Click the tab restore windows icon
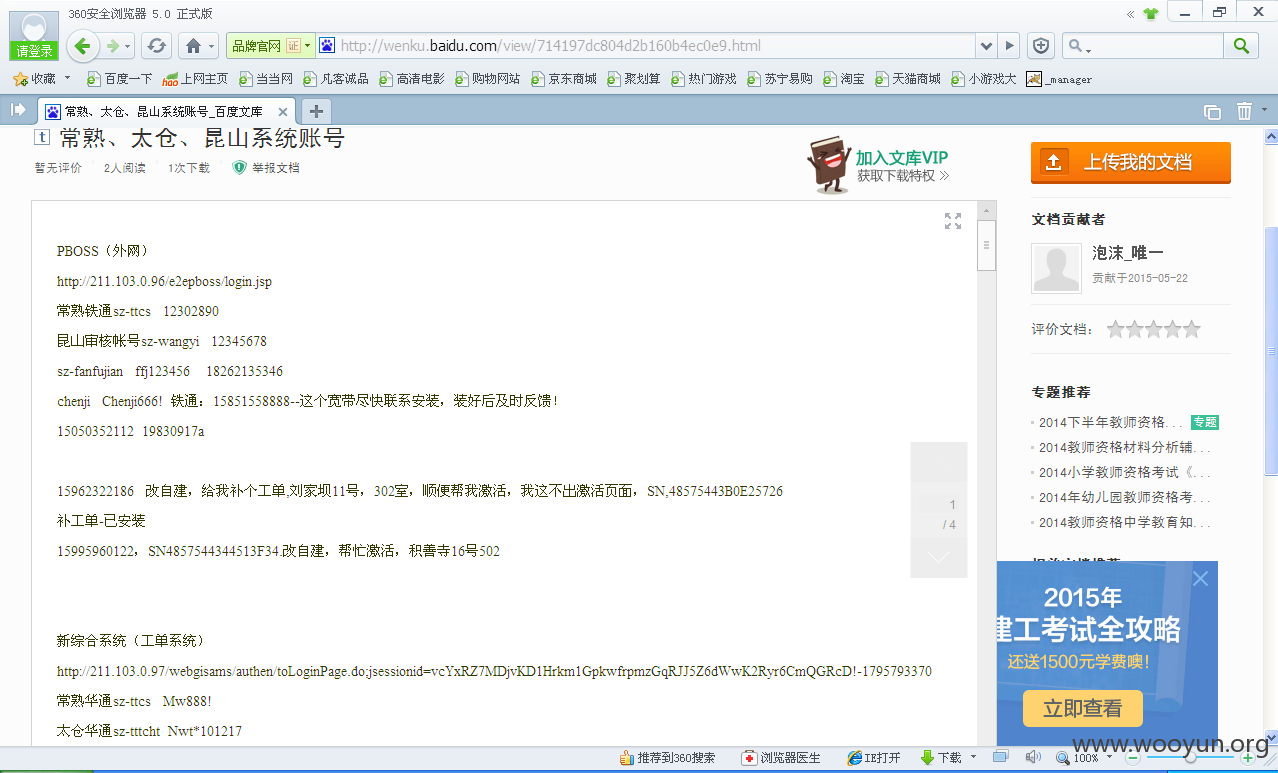Screen dimensions: 1278x773 tap(1212, 111)
